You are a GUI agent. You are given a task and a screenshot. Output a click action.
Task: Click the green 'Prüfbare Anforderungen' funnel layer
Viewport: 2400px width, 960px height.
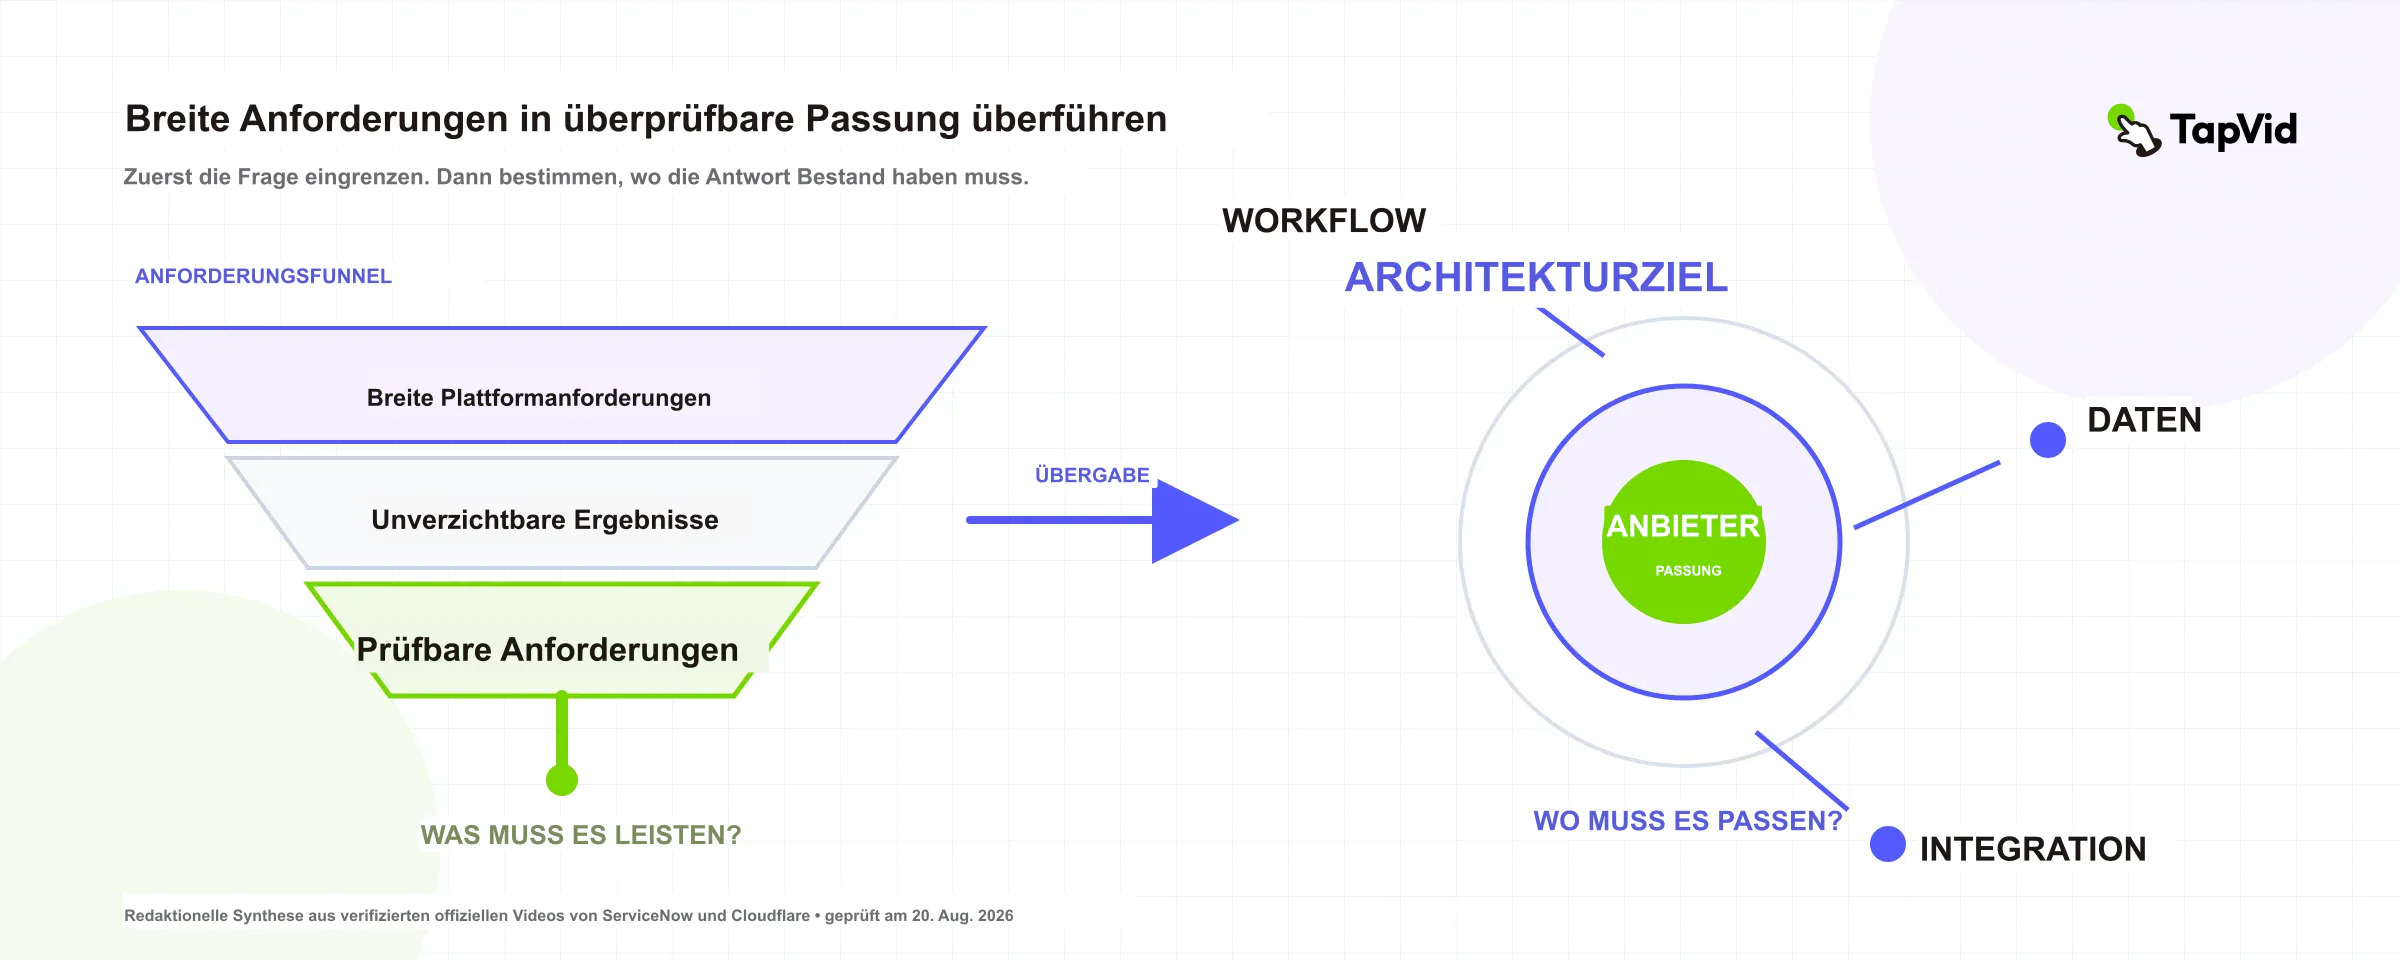pyautogui.click(x=562, y=640)
